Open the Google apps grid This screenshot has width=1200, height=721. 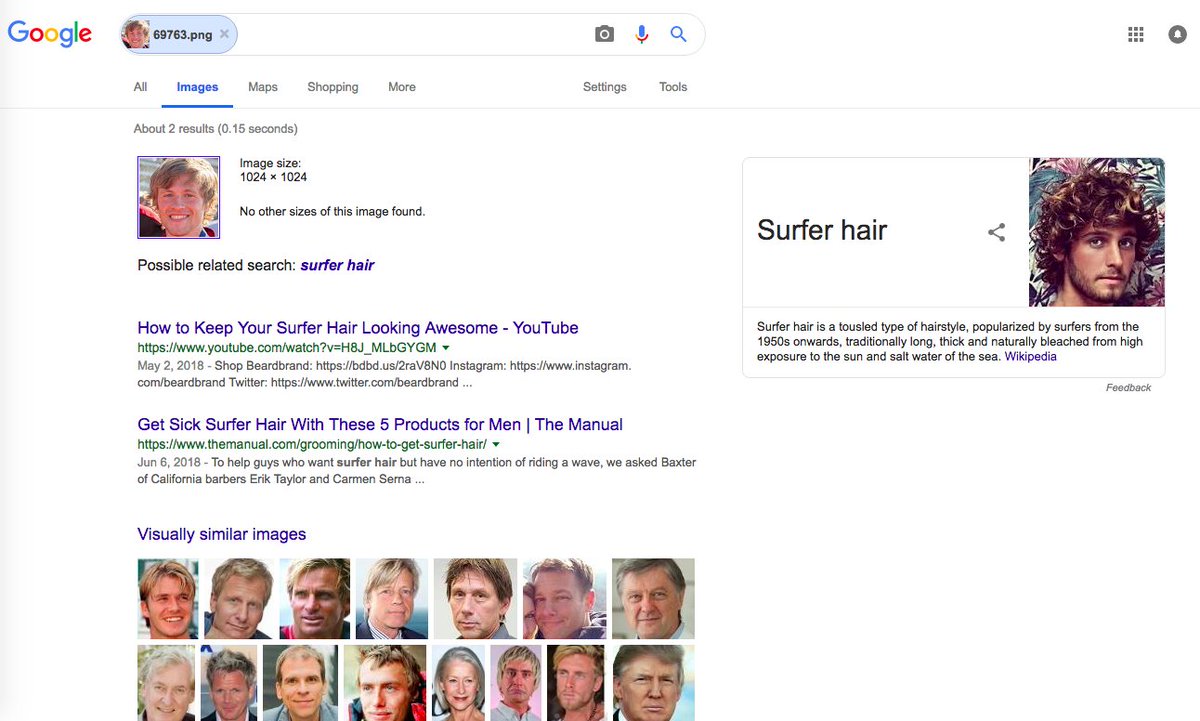[1136, 34]
